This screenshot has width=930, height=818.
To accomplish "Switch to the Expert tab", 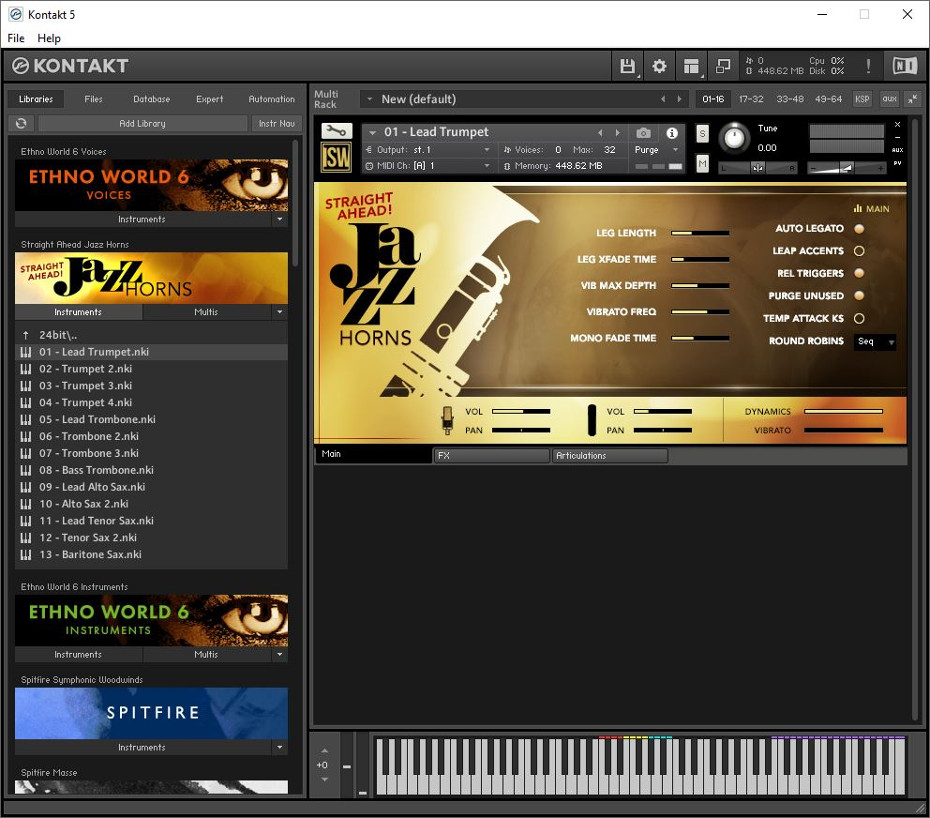I will click(210, 99).
